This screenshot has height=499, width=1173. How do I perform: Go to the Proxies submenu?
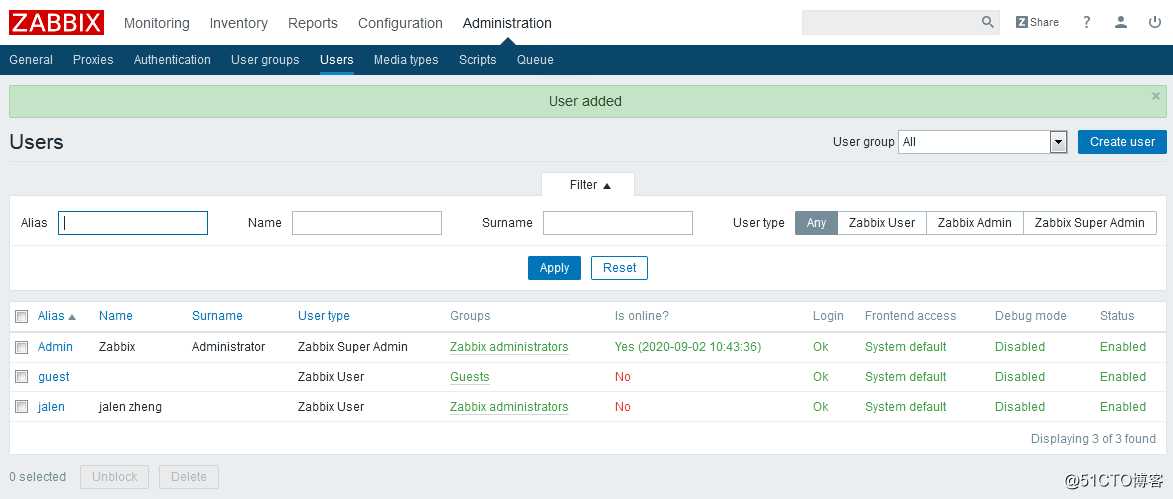point(93,60)
